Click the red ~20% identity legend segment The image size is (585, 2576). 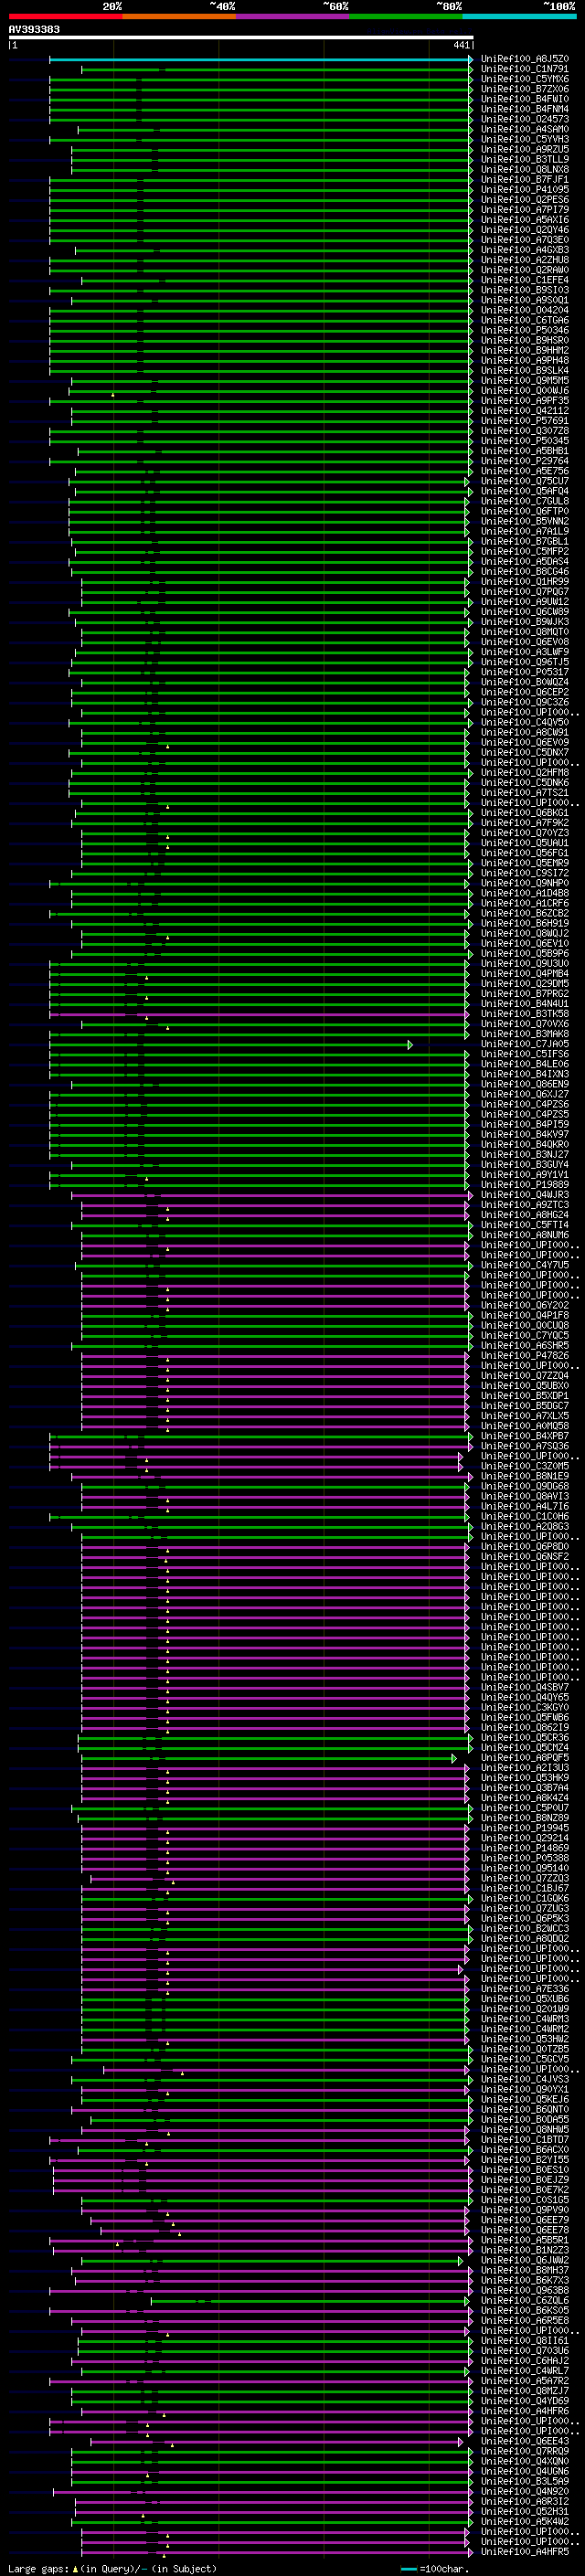point(65,16)
